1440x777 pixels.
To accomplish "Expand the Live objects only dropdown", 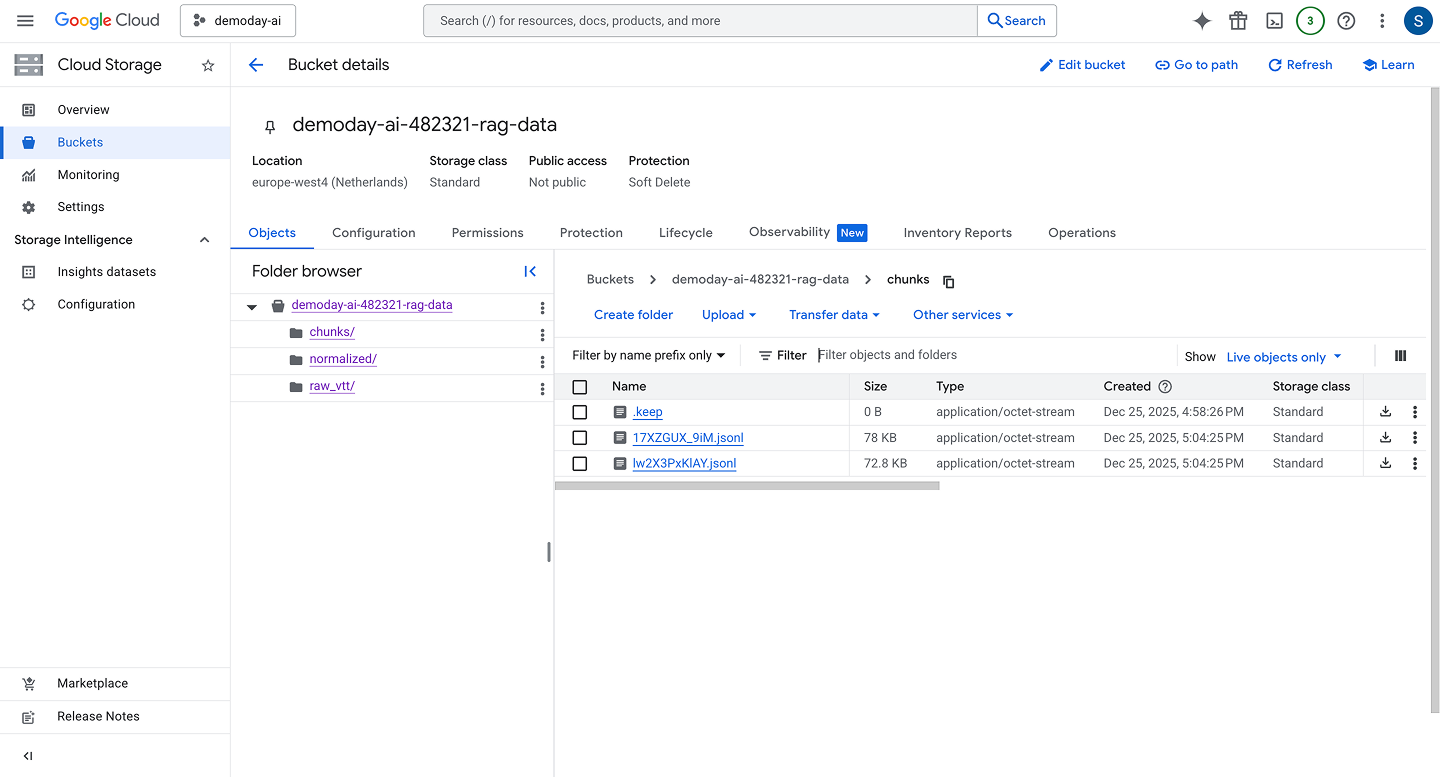I will click(x=1283, y=357).
